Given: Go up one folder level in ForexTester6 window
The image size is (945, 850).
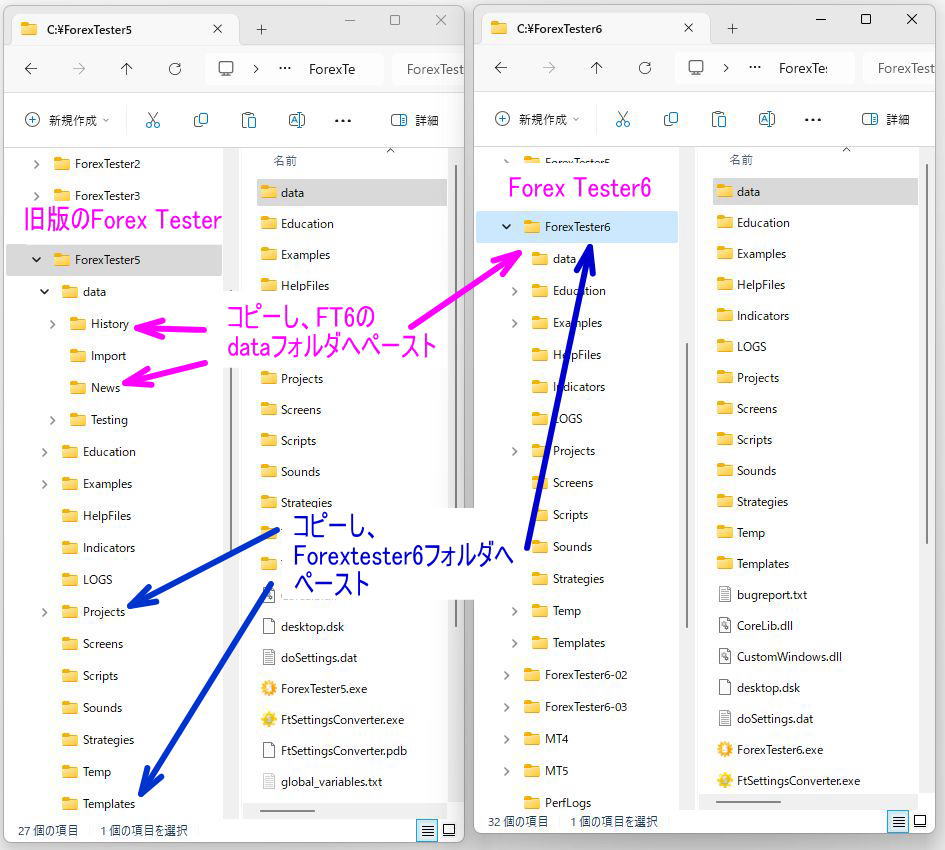Looking at the screenshot, I should (x=597, y=69).
